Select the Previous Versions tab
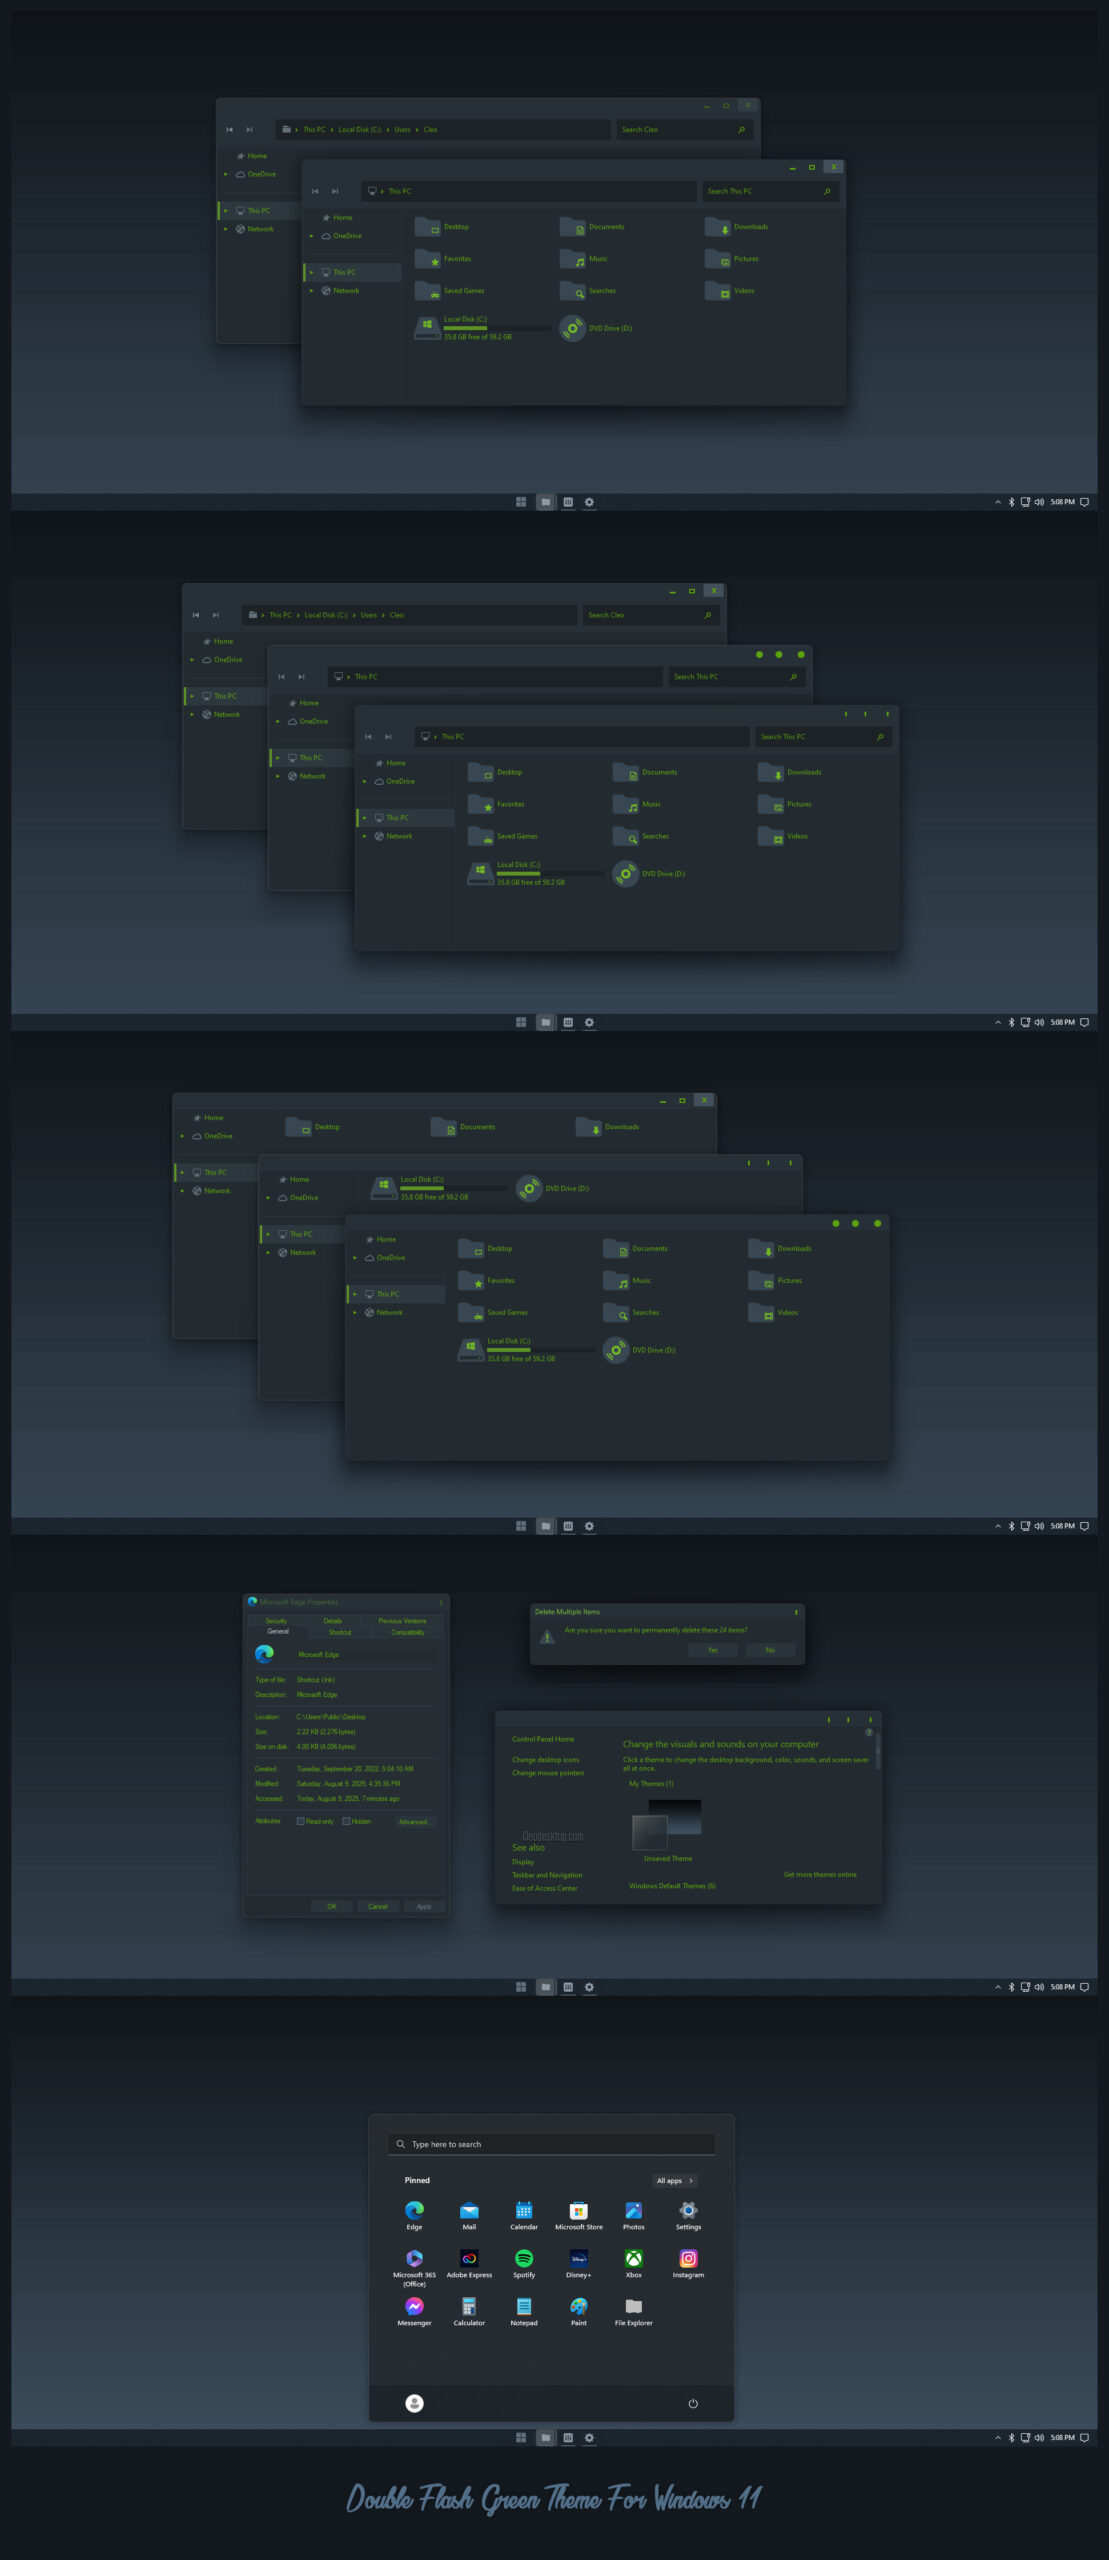The height and width of the screenshot is (2560, 1109). 402,1621
